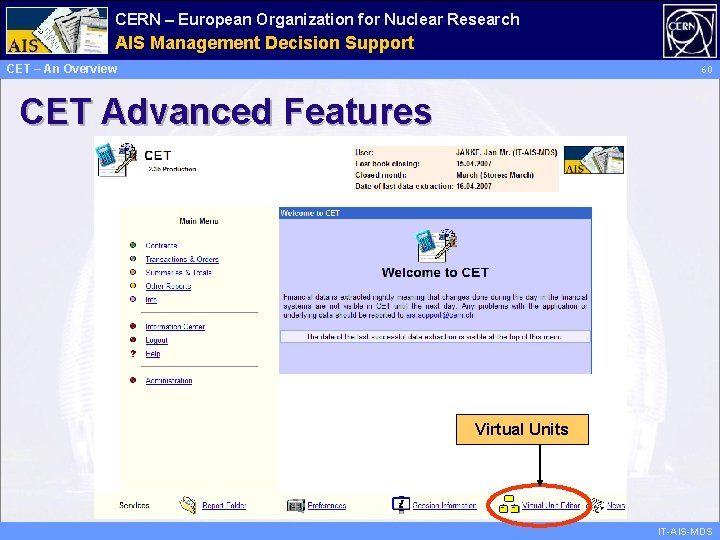Viewport: 720px width, 540px height.
Task: Click the ais.support@cern.ch email link
Action: (x=439, y=315)
